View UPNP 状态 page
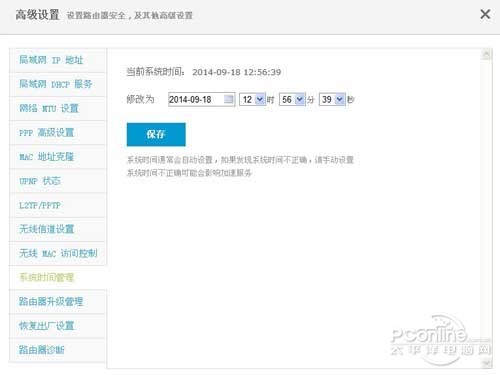Viewport: 500px width, 375px height. pyautogui.click(x=58, y=181)
